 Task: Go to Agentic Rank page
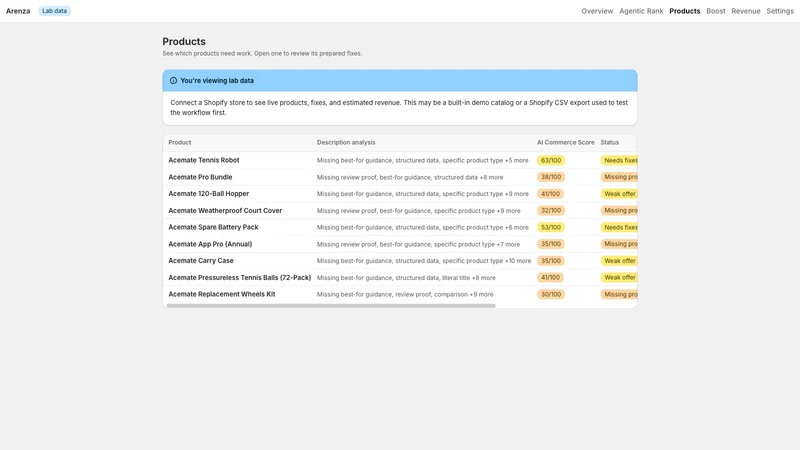pyautogui.click(x=641, y=11)
